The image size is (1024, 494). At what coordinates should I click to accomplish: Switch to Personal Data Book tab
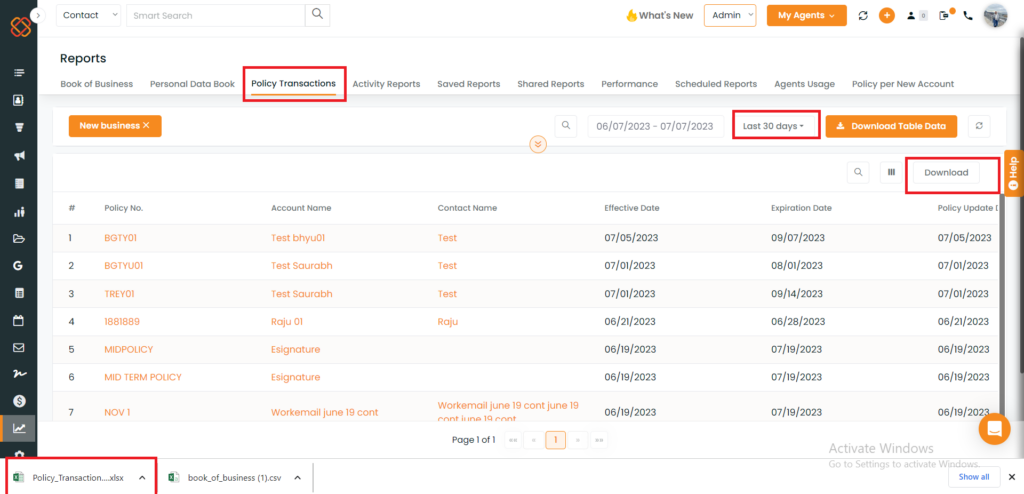pyautogui.click(x=193, y=84)
